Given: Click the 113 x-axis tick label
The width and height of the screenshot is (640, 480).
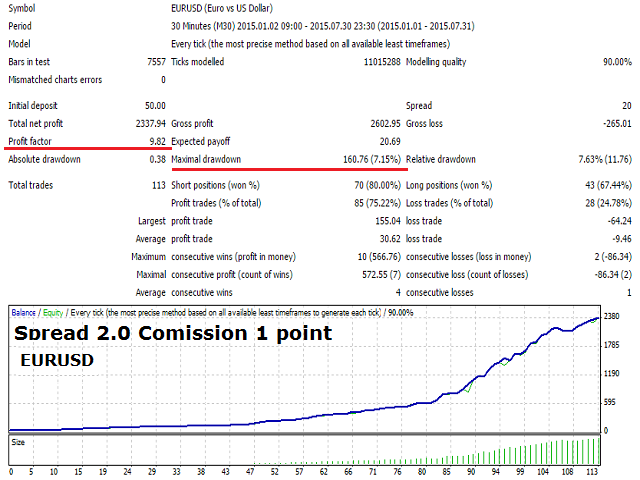Looking at the screenshot, I should coord(591,472).
